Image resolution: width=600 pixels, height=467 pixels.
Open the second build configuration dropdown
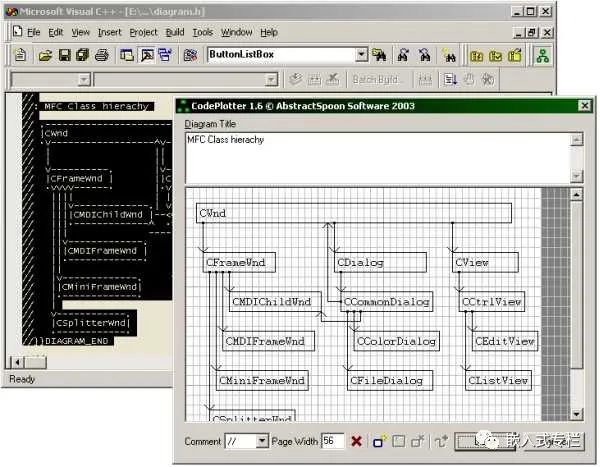coord(273,79)
